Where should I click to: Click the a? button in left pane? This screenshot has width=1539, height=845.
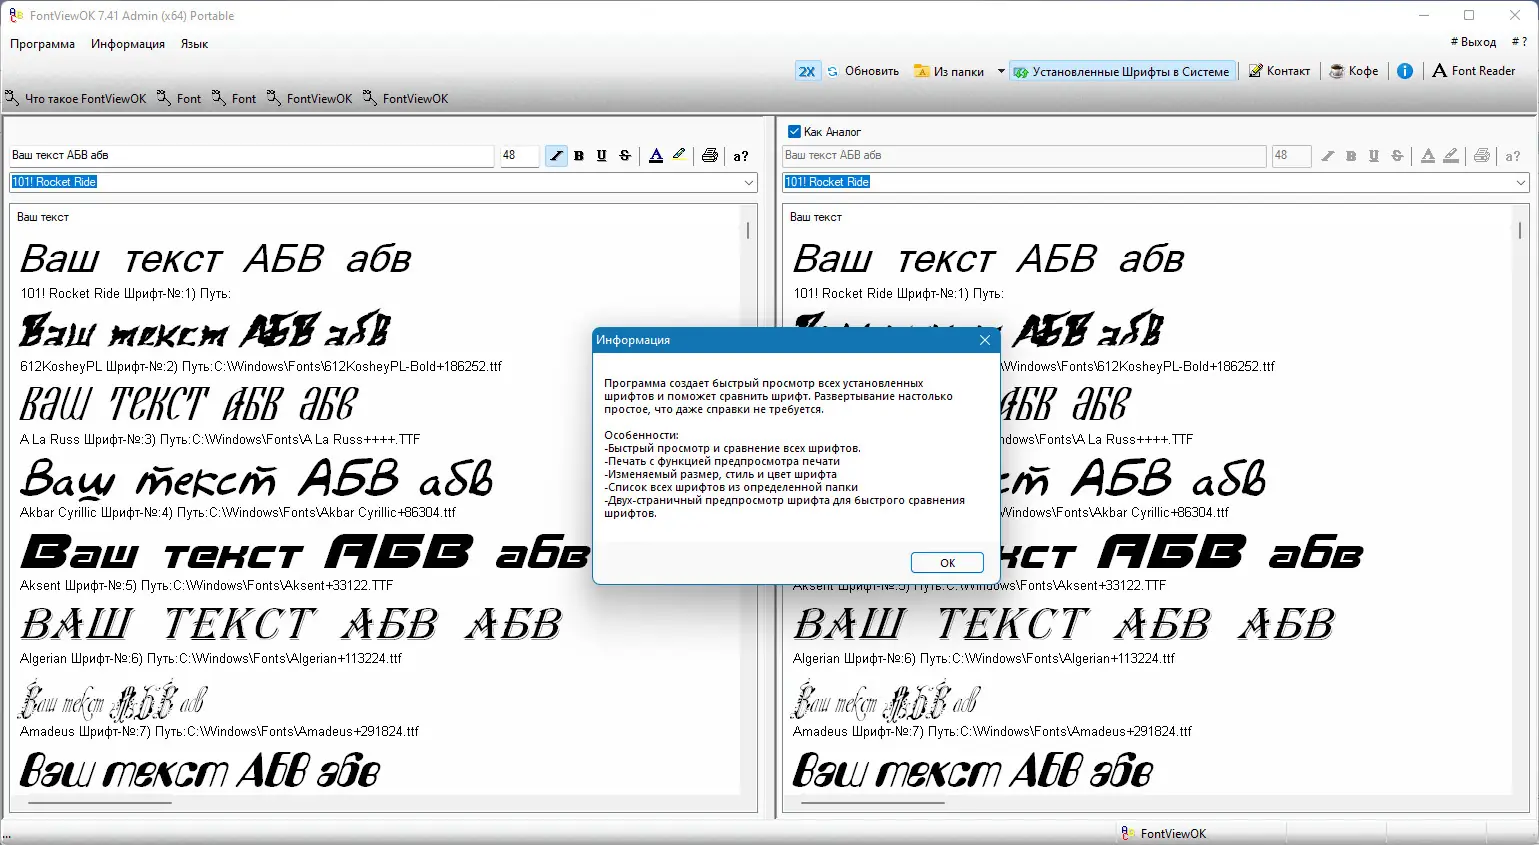tap(741, 156)
